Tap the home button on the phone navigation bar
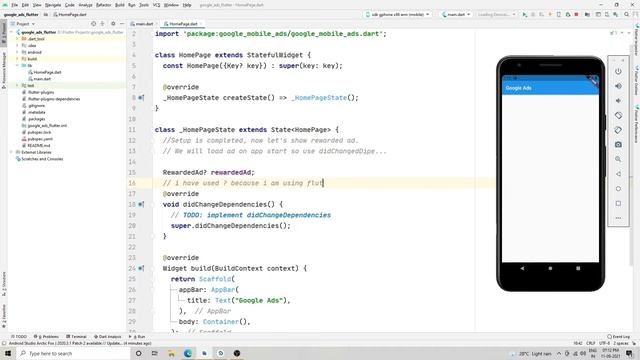The height and width of the screenshot is (360, 640). point(550,268)
